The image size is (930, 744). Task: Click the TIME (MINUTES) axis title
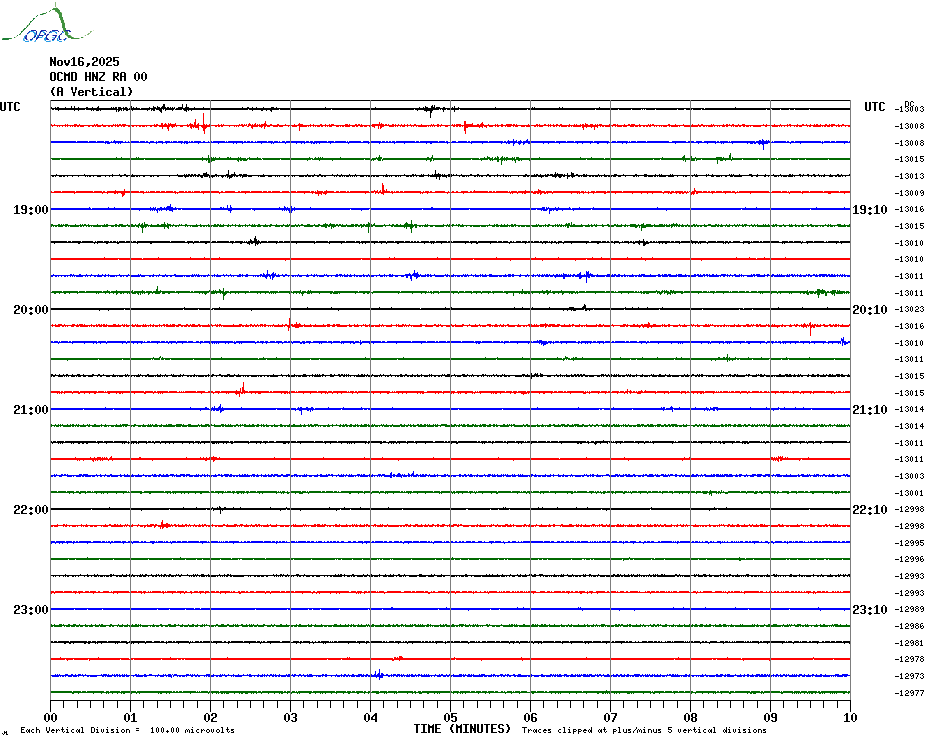[462, 729]
